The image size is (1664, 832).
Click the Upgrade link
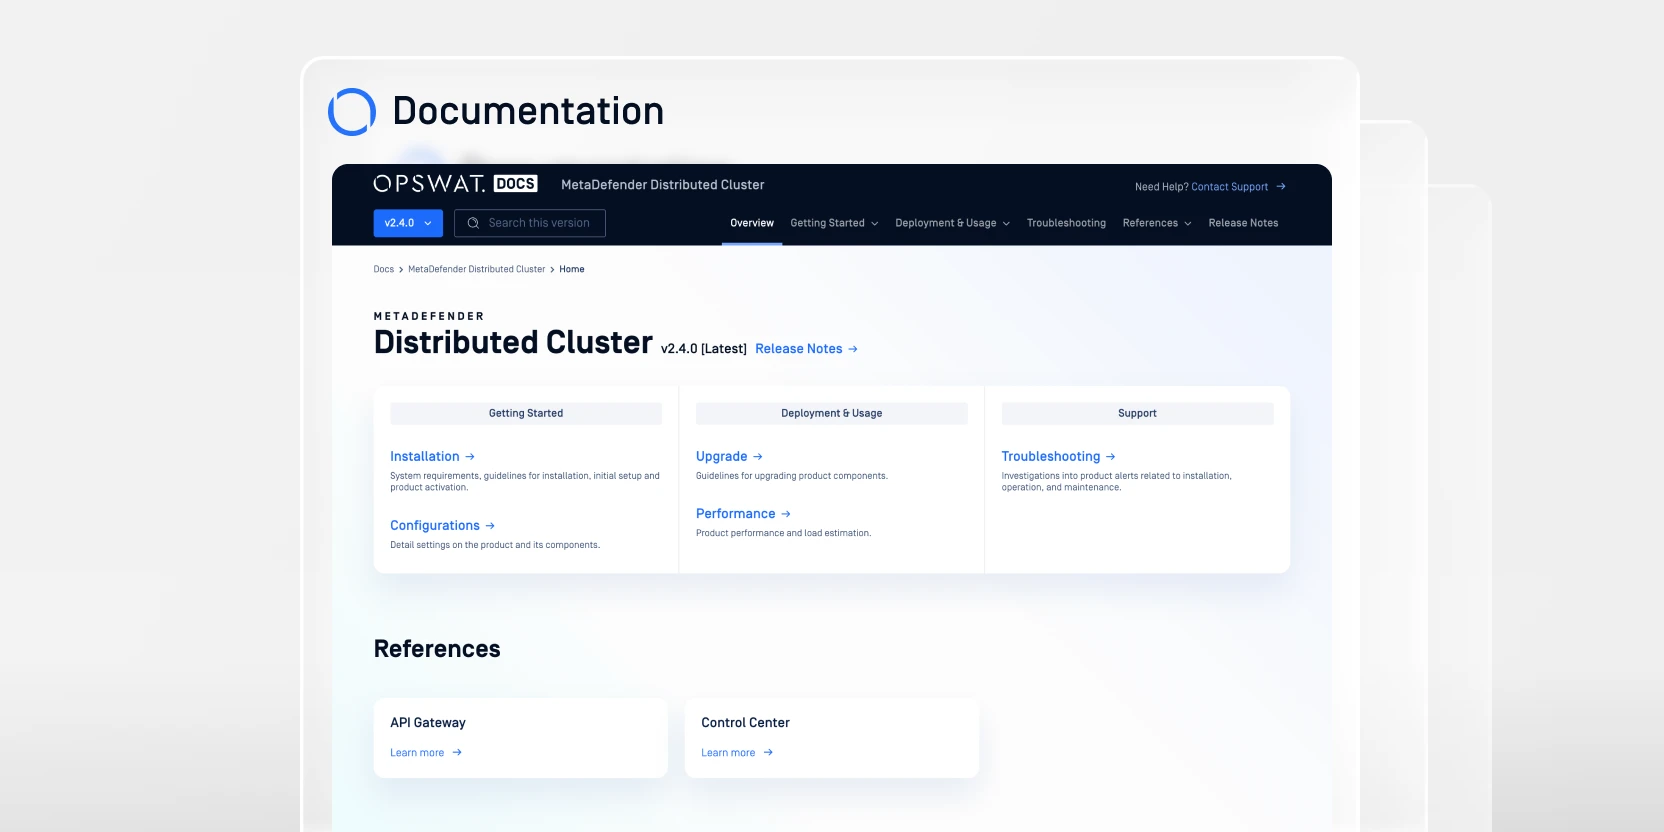(722, 457)
